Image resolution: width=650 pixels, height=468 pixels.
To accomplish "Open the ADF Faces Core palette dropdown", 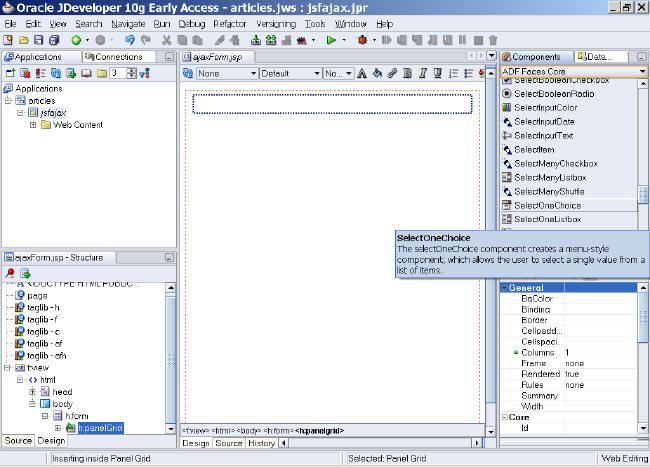I will pyautogui.click(x=642, y=73).
